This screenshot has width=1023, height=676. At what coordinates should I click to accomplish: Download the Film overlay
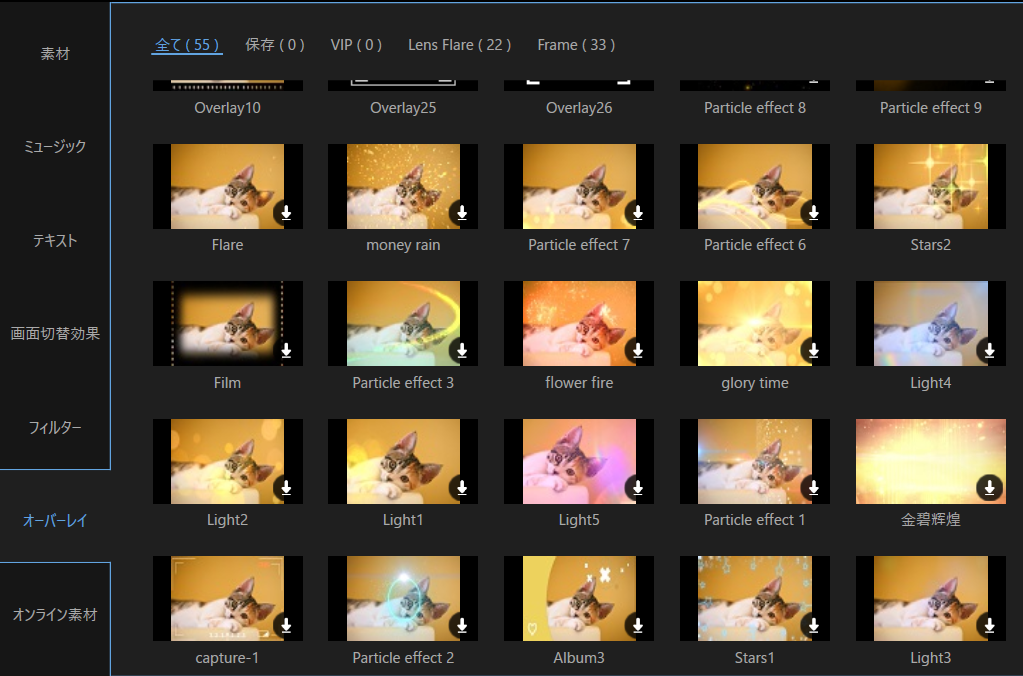pos(286,350)
